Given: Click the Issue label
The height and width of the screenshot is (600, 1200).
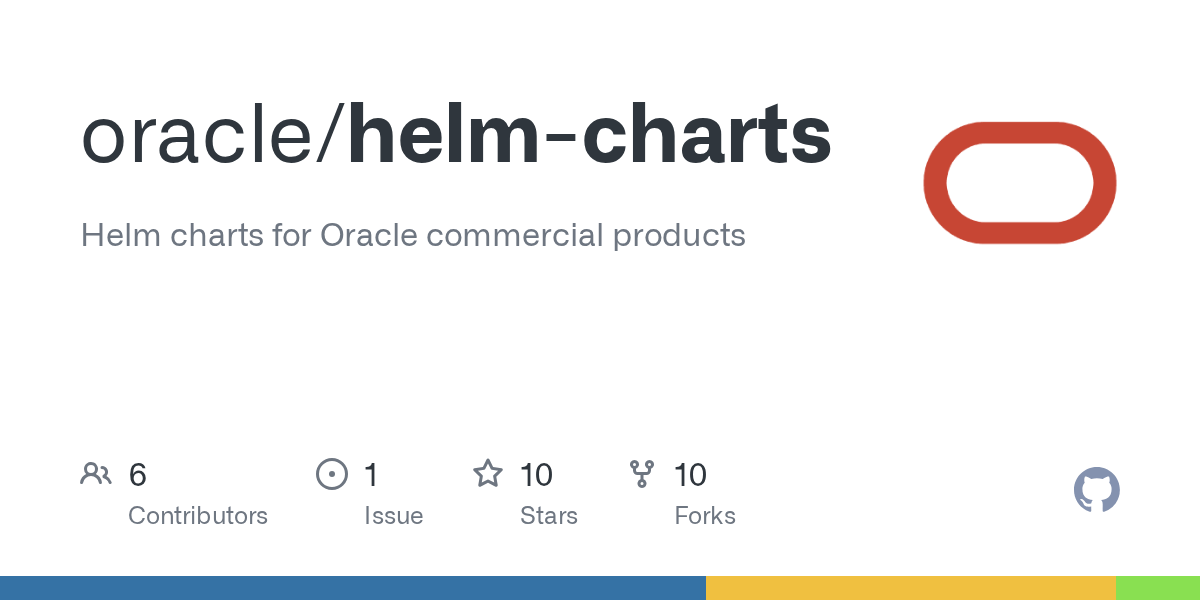Looking at the screenshot, I should click(393, 516).
